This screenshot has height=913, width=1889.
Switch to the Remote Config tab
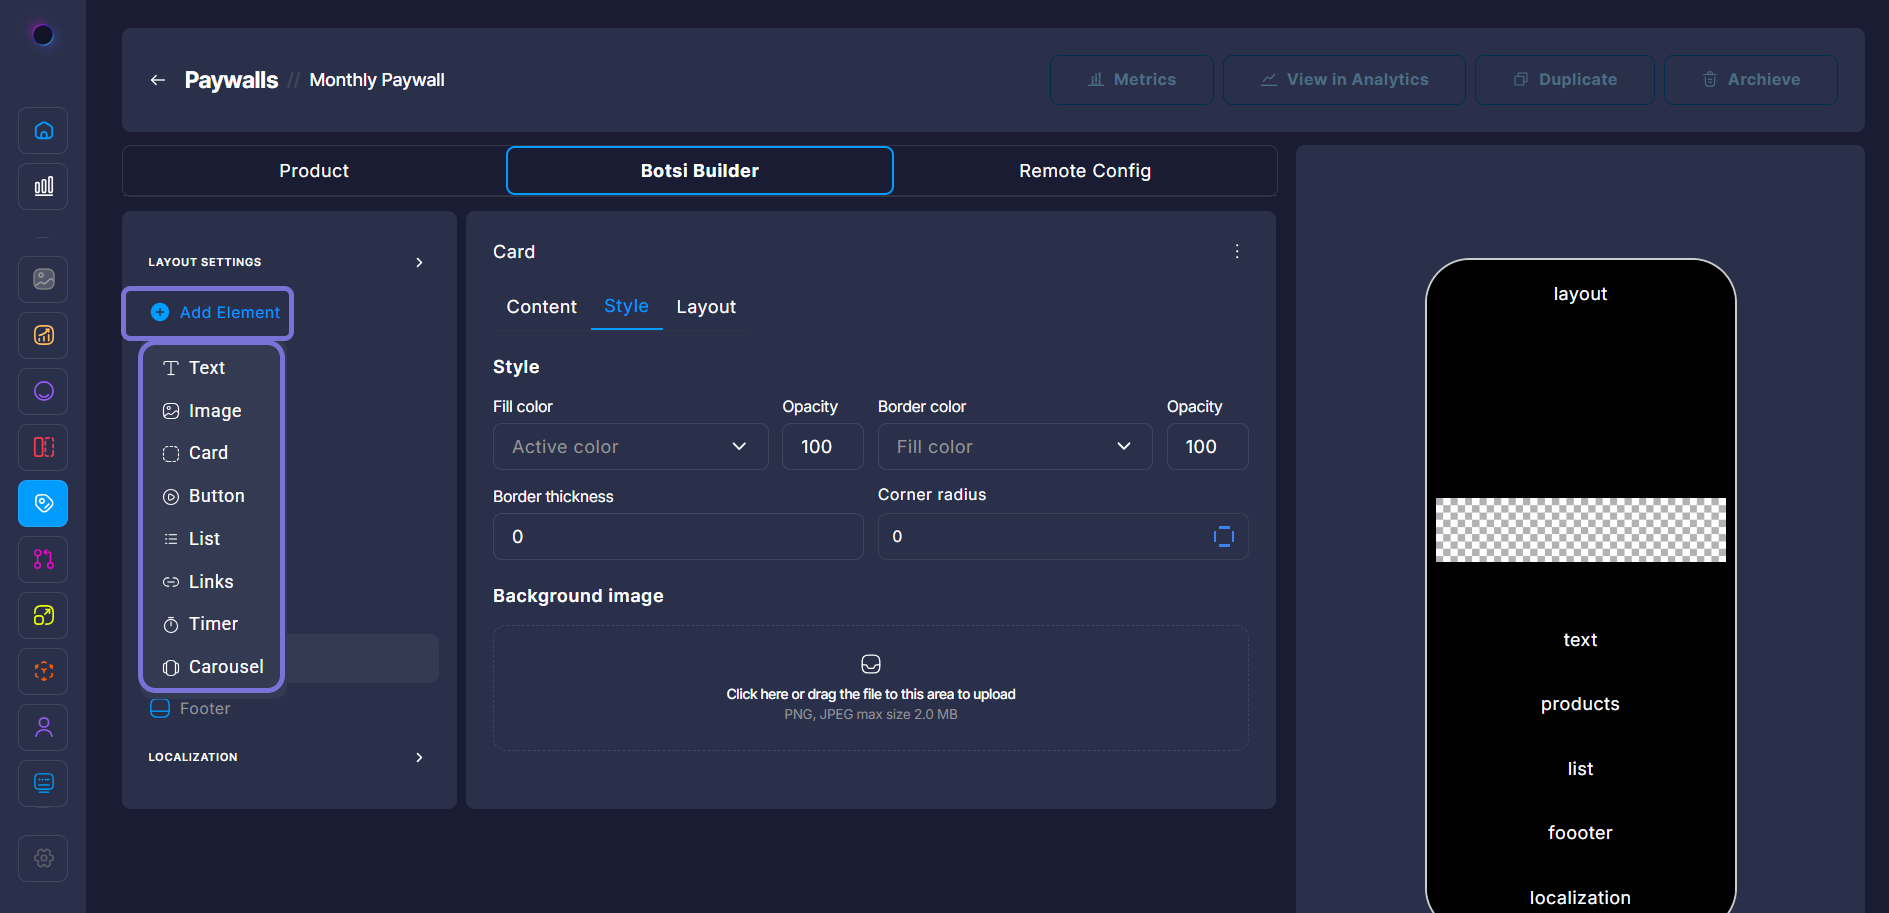1084,171
